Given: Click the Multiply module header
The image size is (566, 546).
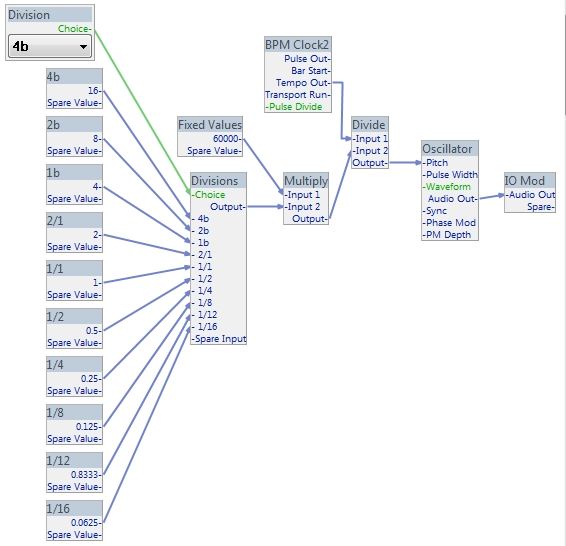Looking at the screenshot, I should (x=306, y=180).
